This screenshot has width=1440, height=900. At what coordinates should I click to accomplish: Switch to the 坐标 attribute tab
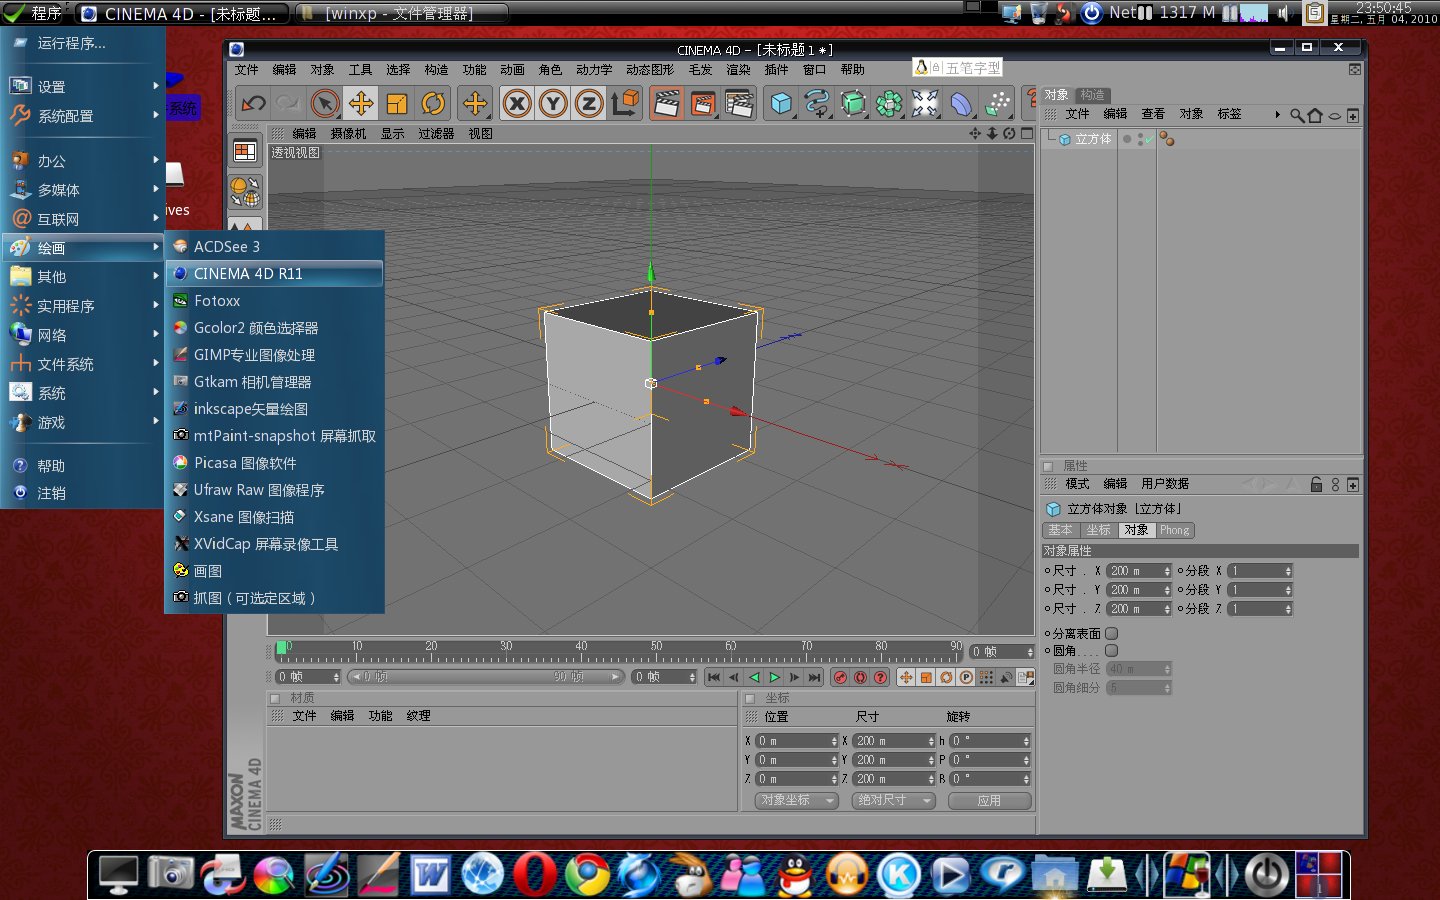1098,531
